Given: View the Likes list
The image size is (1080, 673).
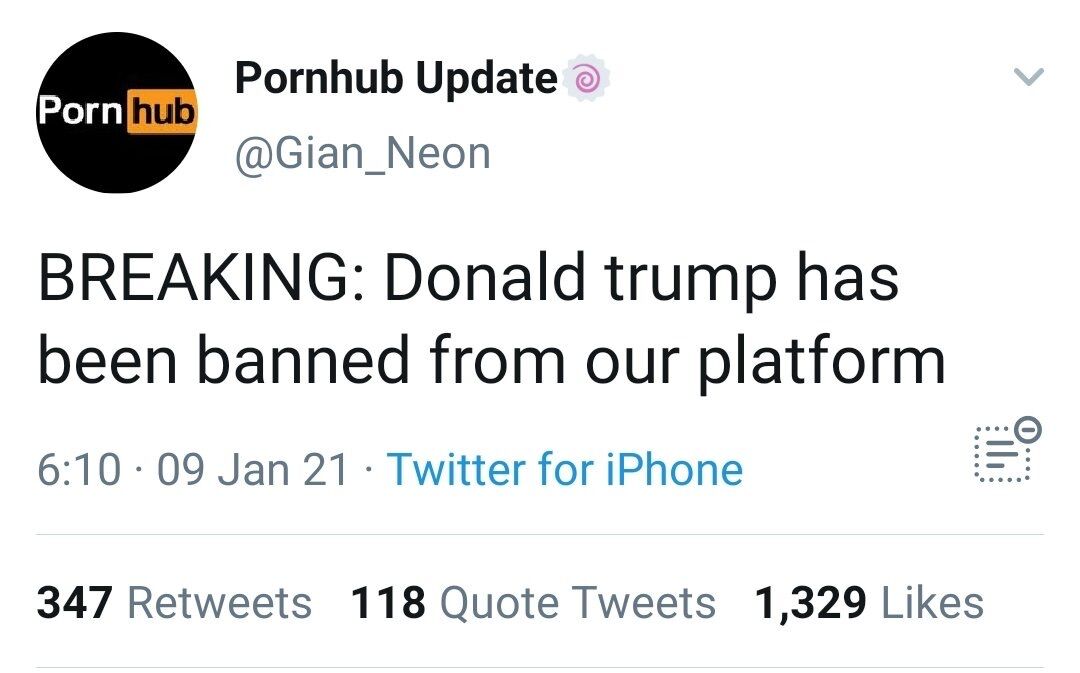Looking at the screenshot, I should 932,603.
